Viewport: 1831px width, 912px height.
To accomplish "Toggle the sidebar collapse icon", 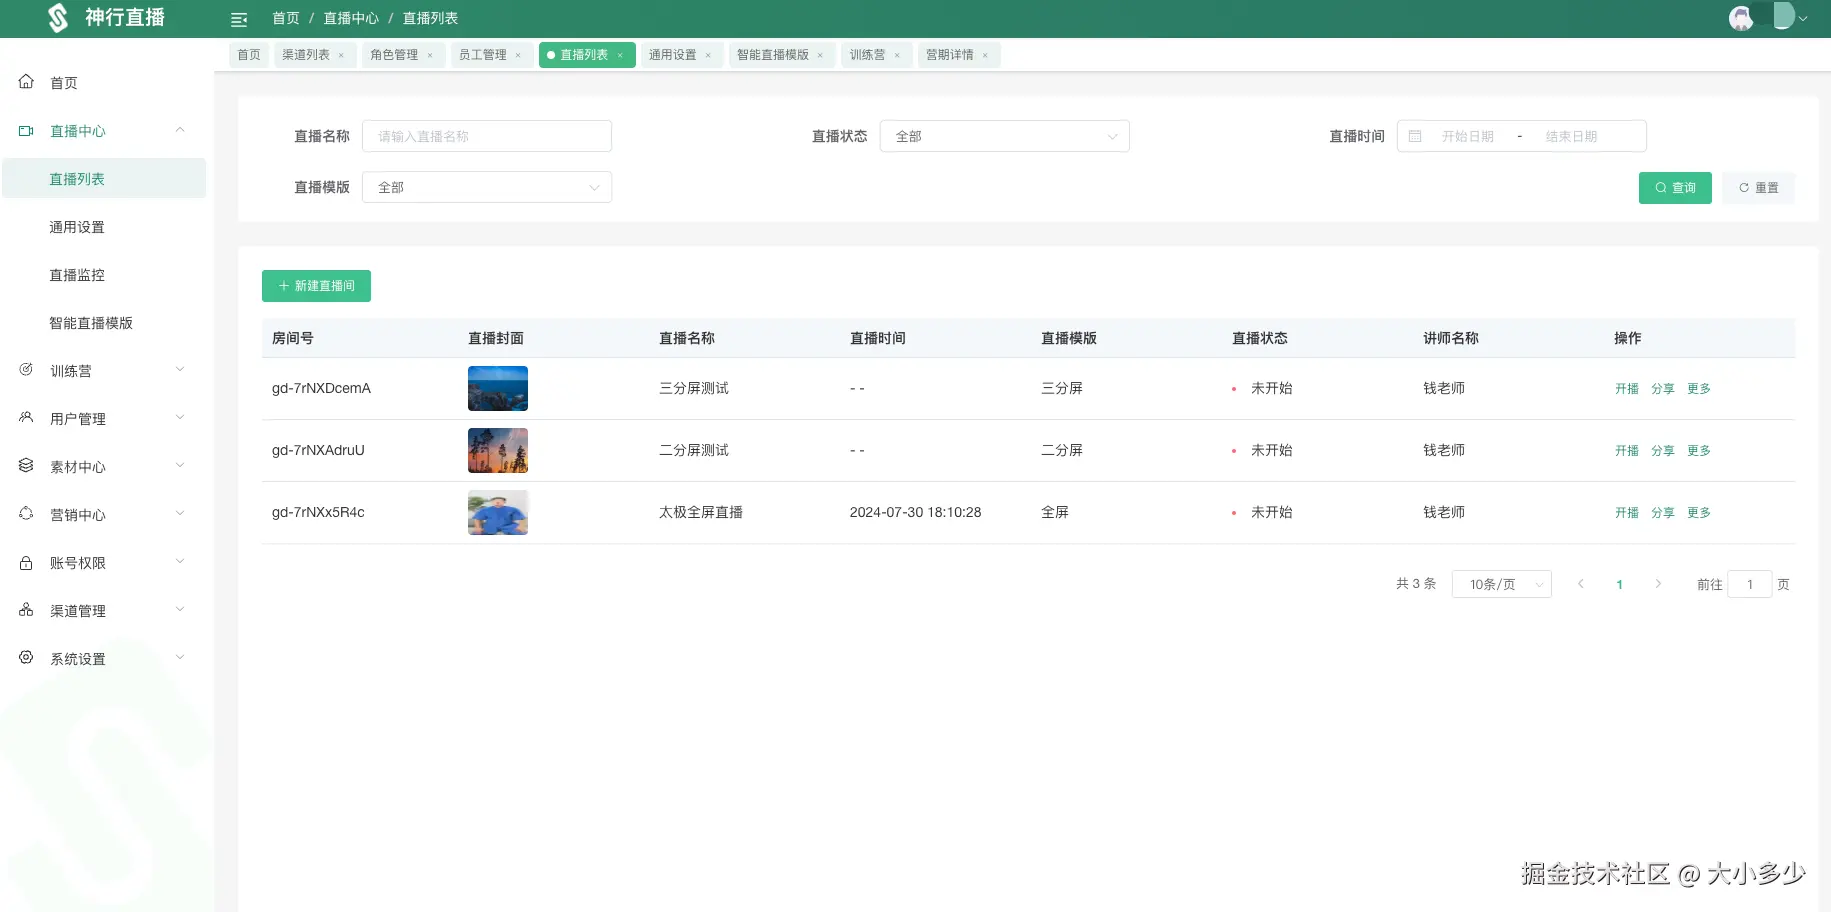I will pos(239,19).
